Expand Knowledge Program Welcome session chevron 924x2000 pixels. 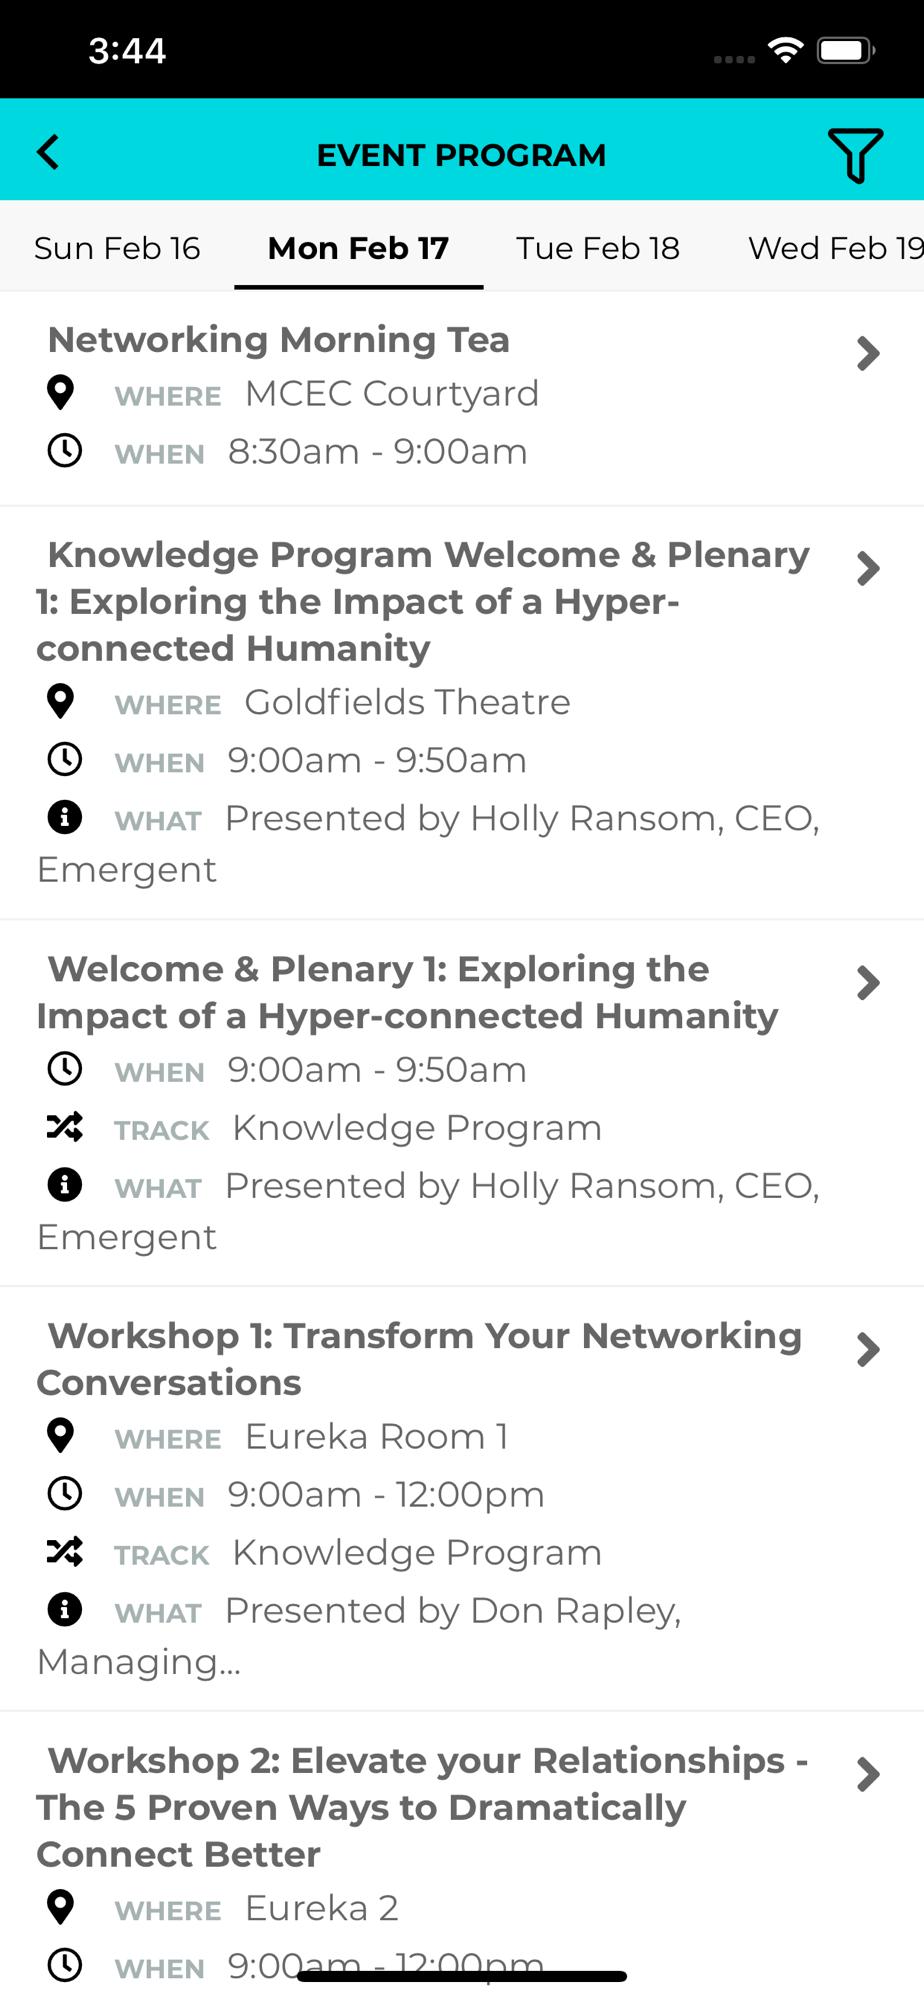868,569
